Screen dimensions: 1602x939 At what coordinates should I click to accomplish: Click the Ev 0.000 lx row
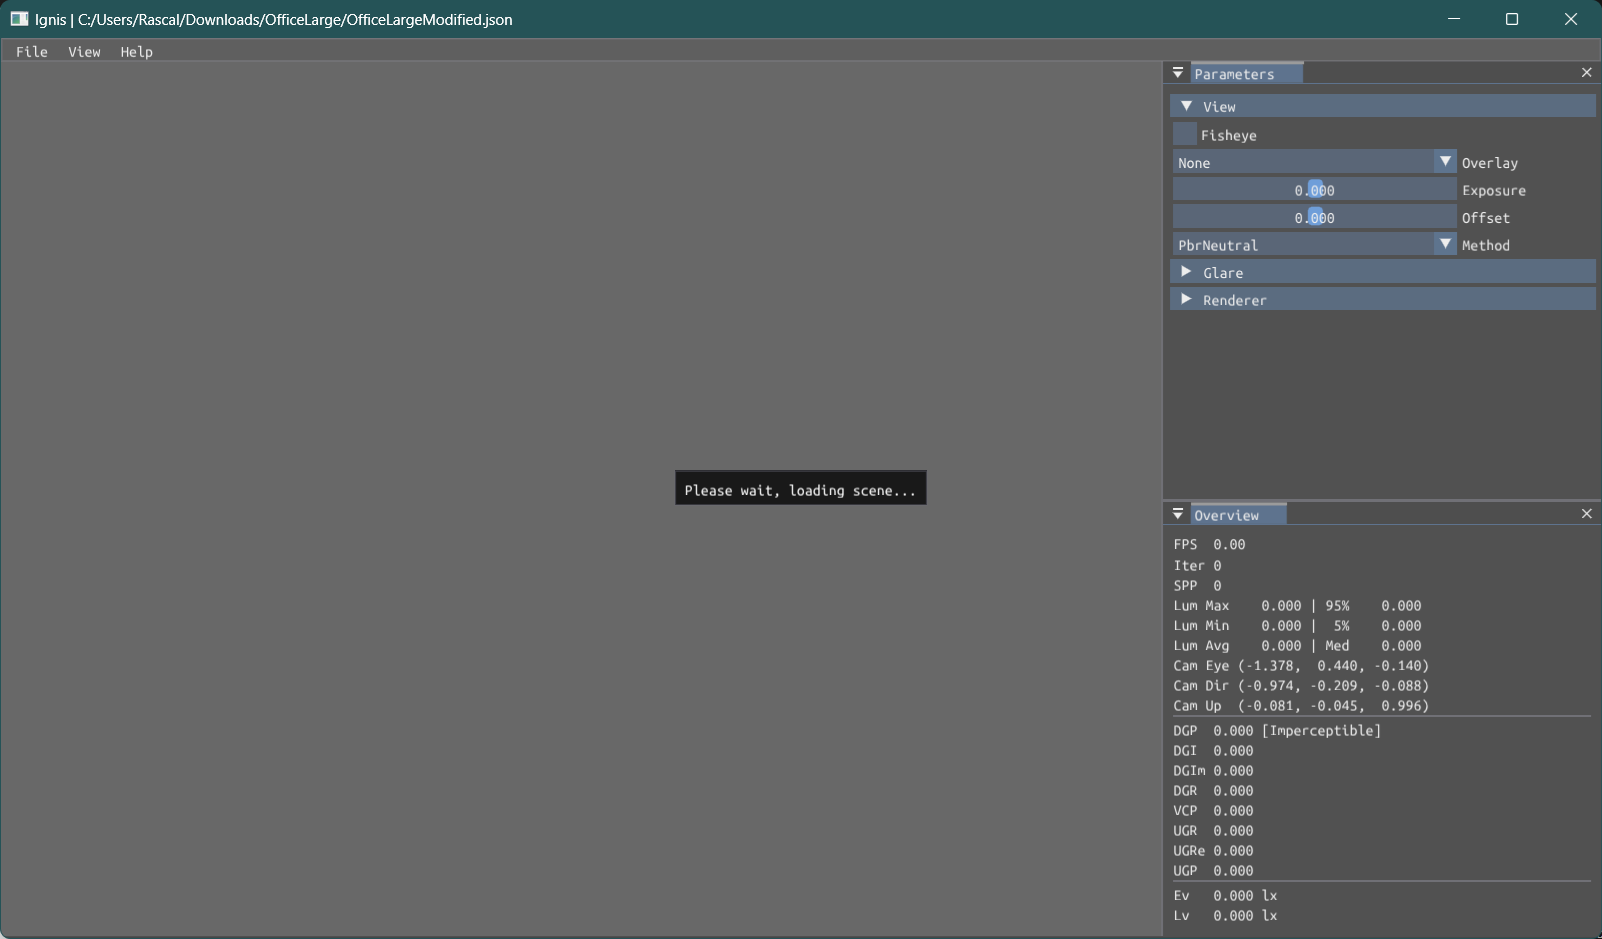point(1225,896)
